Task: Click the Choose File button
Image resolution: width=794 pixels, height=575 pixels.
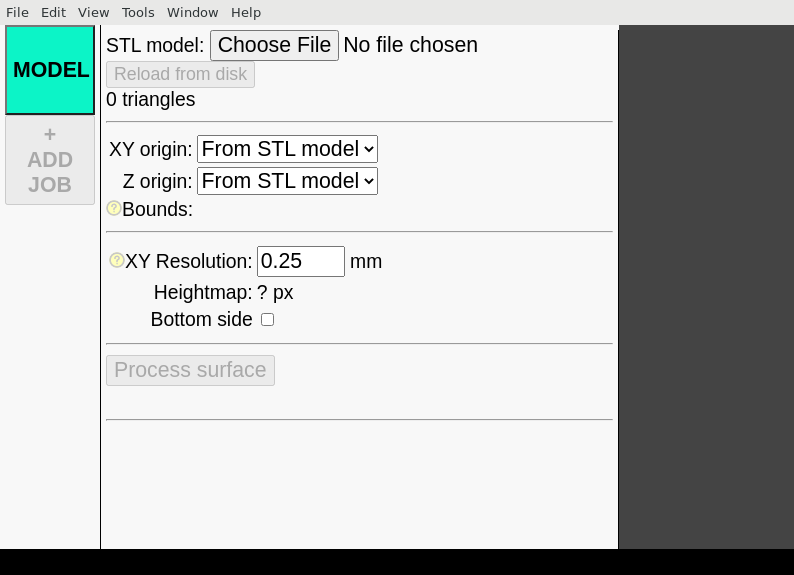Action: point(274,45)
